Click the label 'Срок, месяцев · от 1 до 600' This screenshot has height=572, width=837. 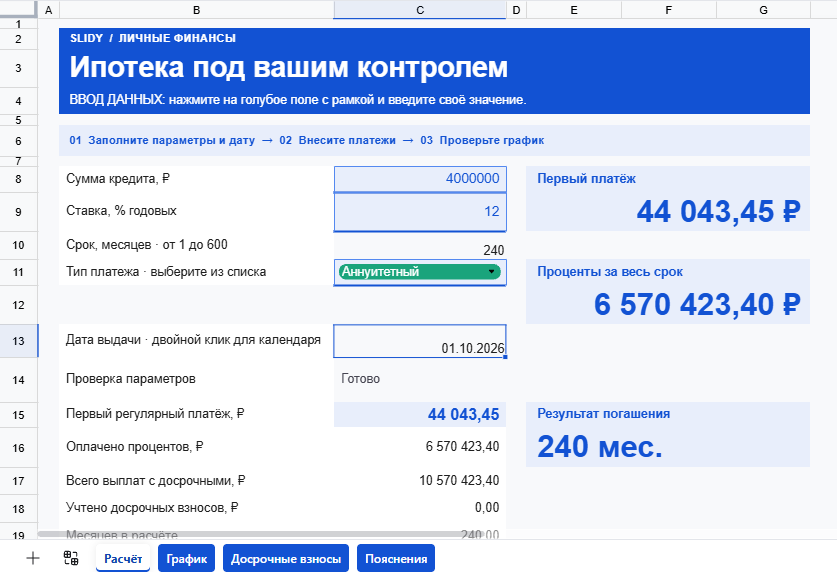tap(147, 245)
